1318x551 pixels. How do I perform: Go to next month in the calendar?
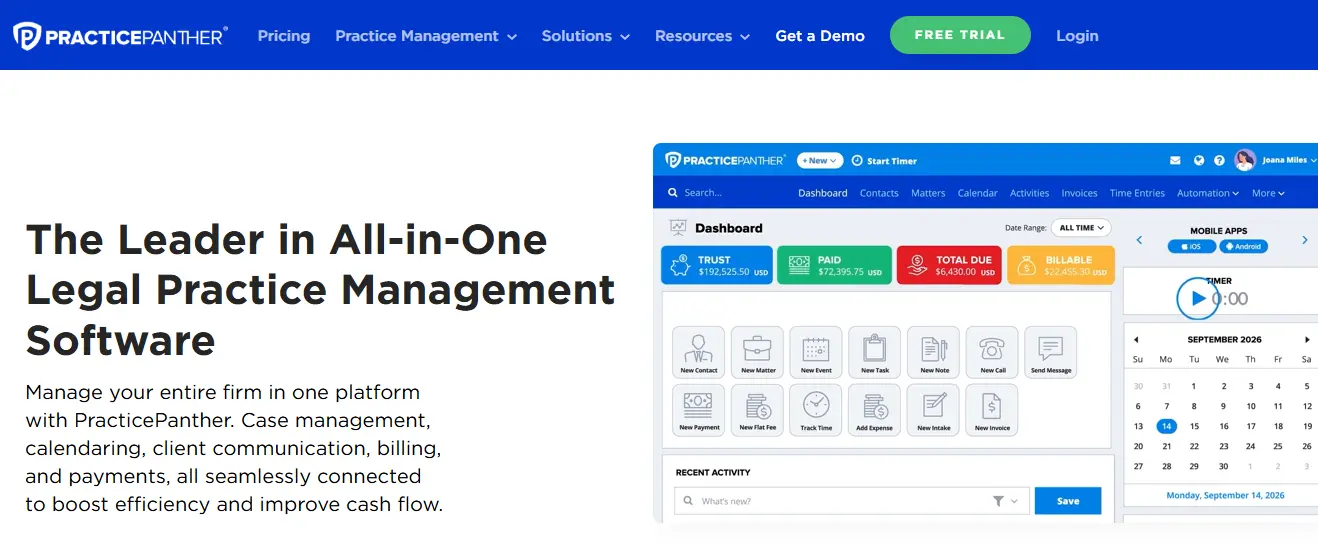click(x=1307, y=339)
